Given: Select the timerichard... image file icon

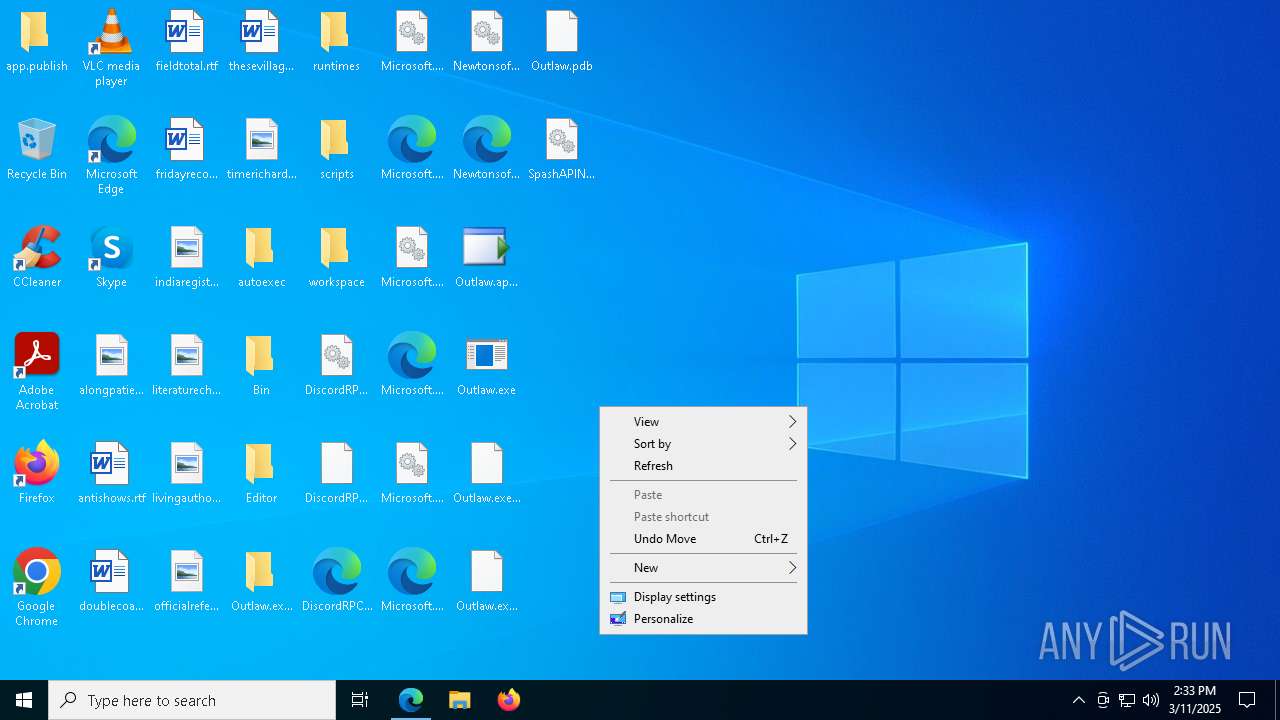Looking at the screenshot, I should [261, 149].
